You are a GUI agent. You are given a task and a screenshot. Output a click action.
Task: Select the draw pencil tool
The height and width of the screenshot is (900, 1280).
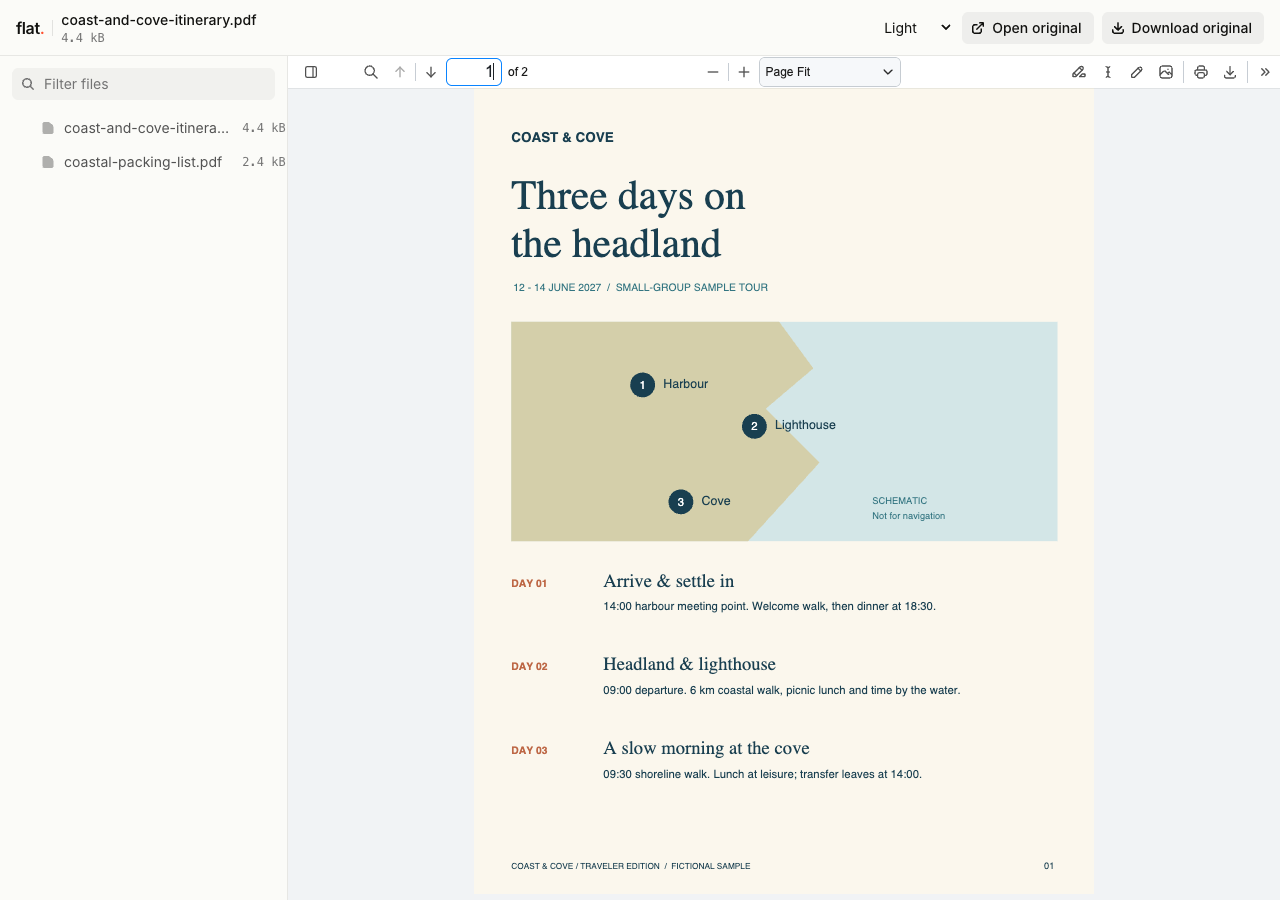coord(1137,72)
